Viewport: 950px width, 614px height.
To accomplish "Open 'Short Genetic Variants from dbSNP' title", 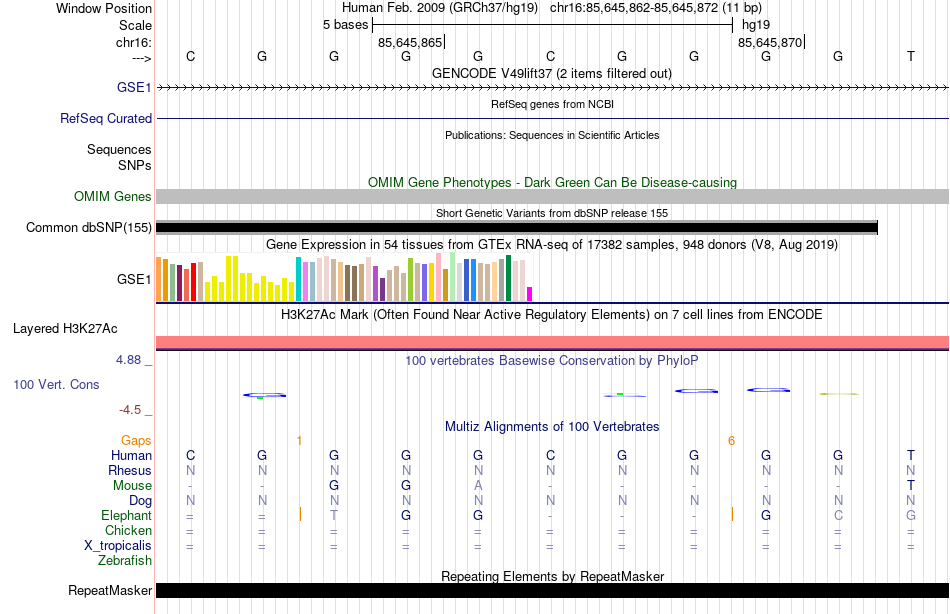I will (552, 213).
